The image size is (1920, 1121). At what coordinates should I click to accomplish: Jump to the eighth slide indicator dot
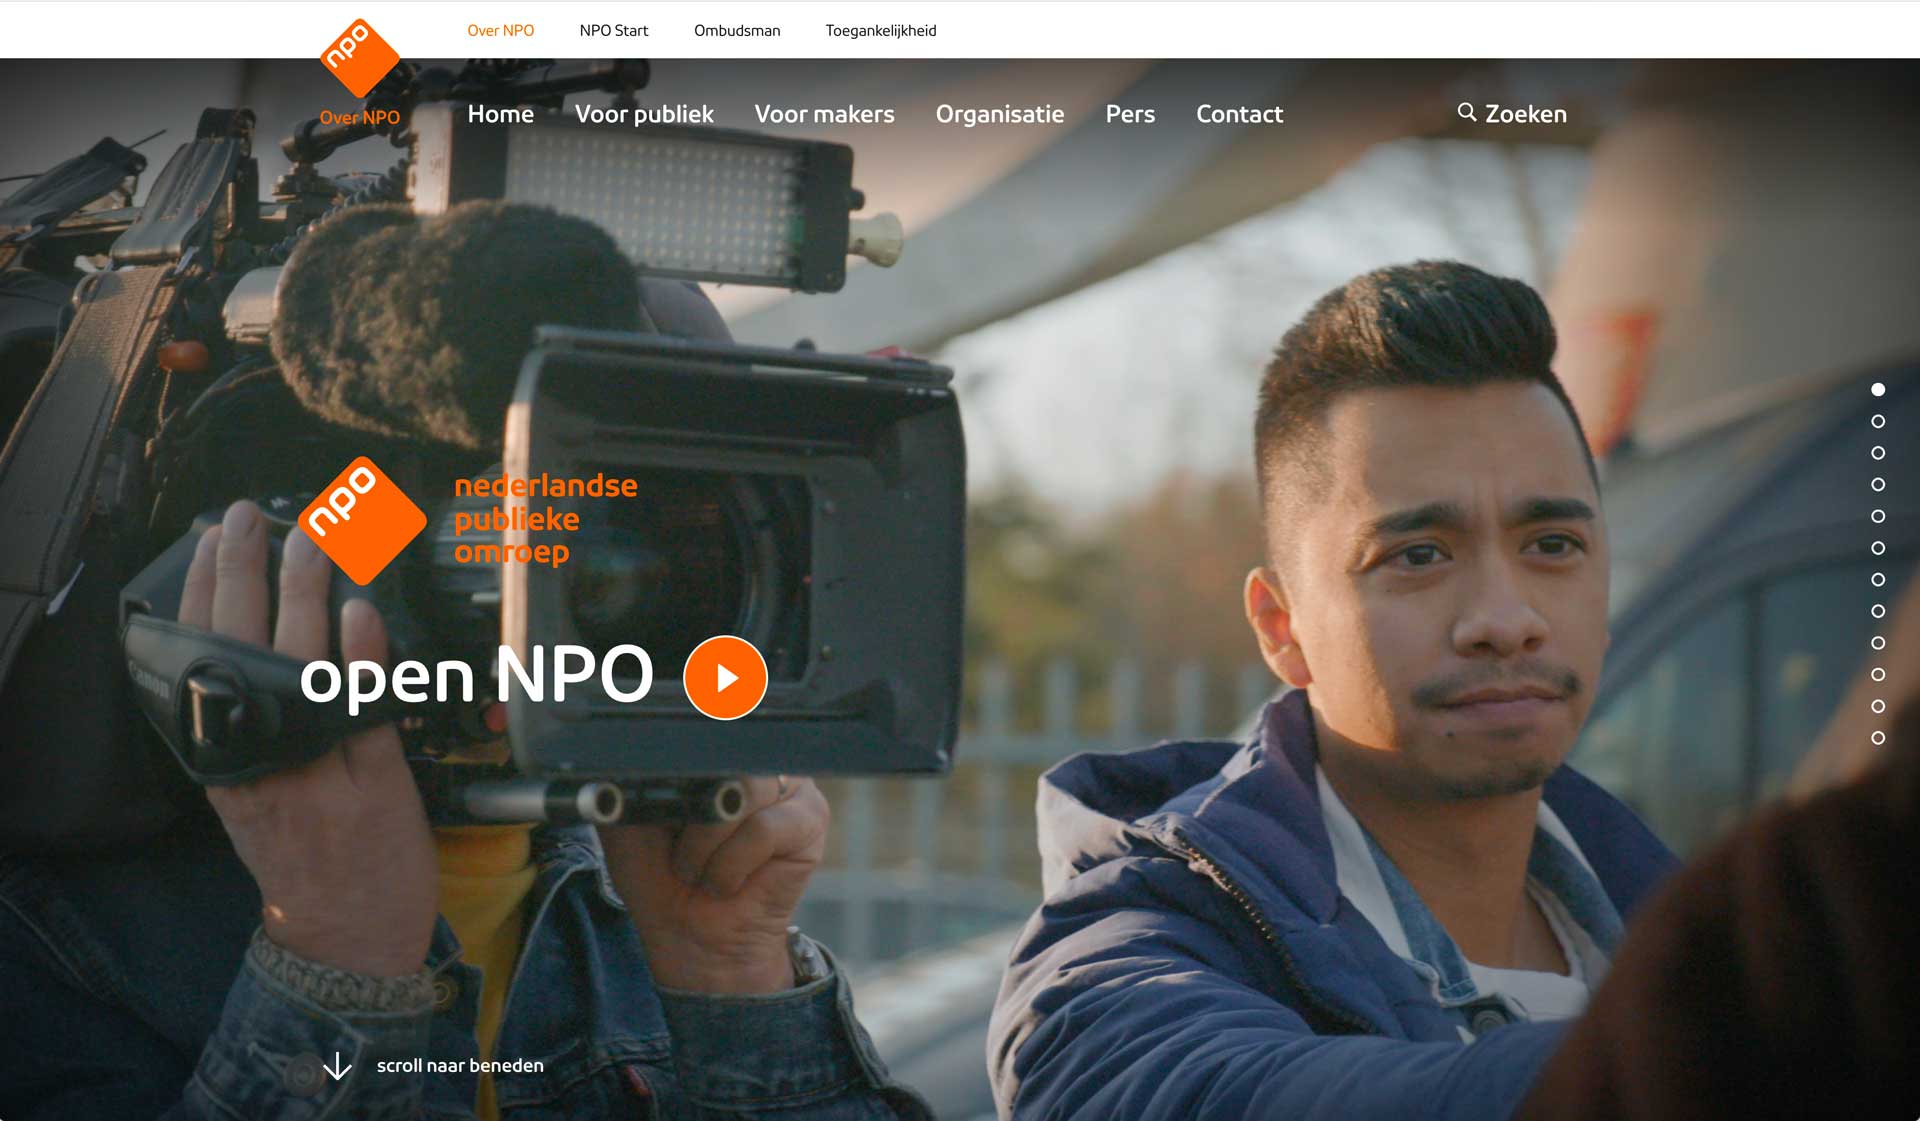click(x=1878, y=611)
